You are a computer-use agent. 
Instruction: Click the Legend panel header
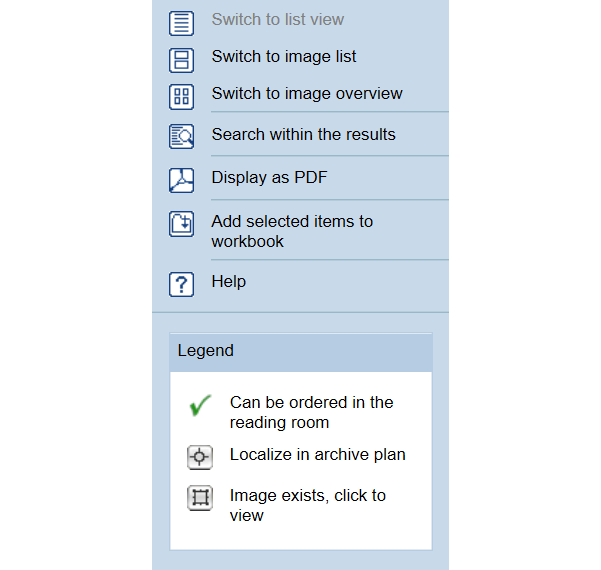(x=301, y=352)
